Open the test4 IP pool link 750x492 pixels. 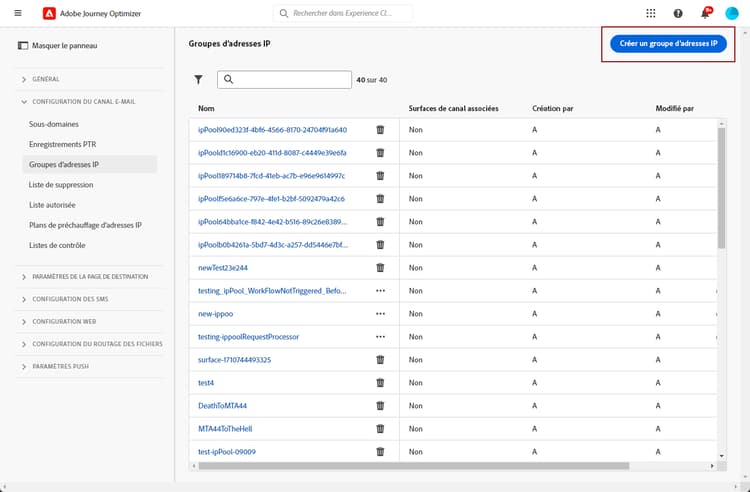206,382
